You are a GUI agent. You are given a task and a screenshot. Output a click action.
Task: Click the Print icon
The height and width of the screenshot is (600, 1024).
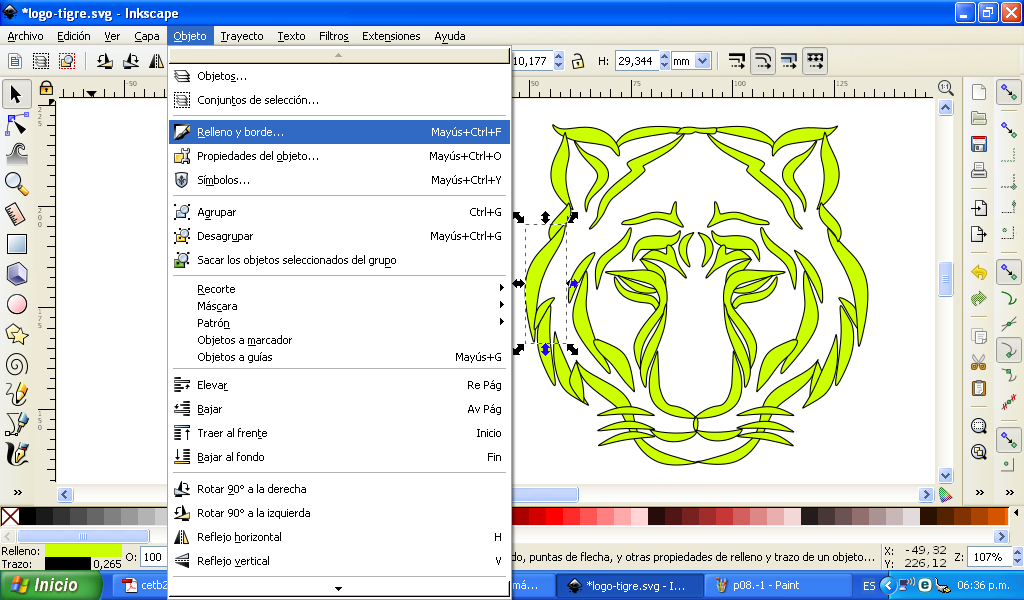pyautogui.click(x=978, y=170)
